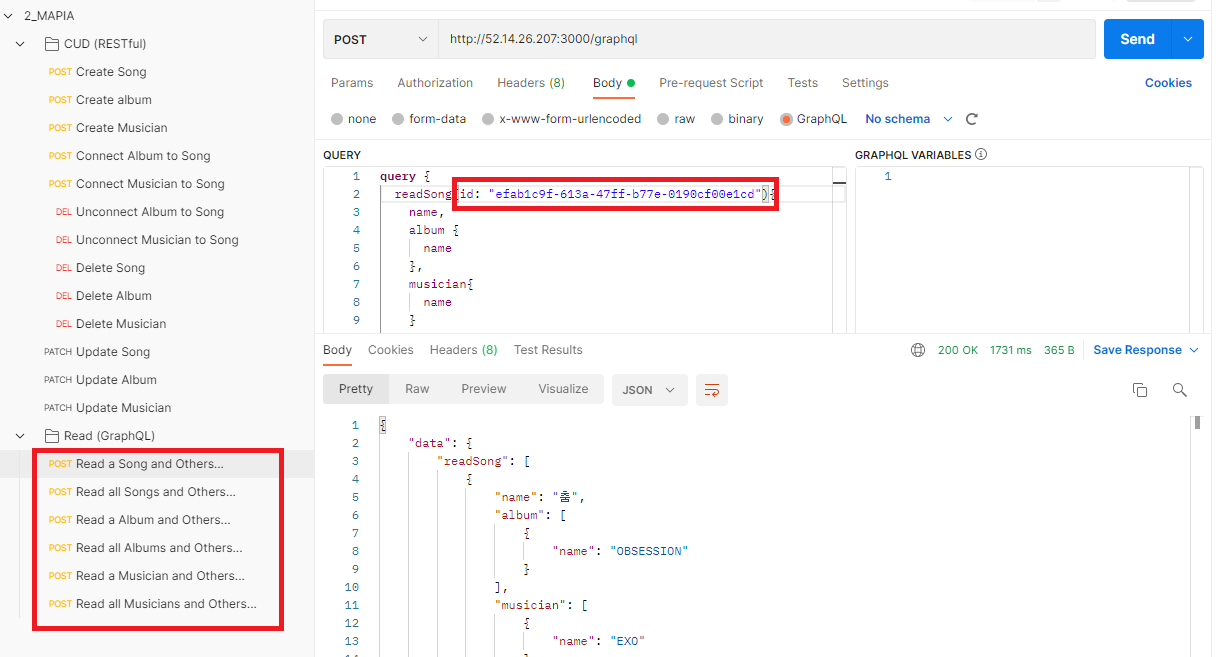Copy response with the copy icon
The height and width of the screenshot is (657, 1222).
(1140, 390)
